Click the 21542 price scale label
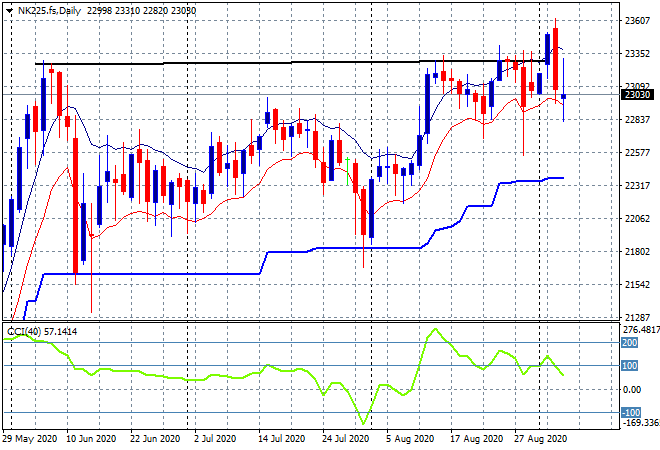 click(637, 285)
